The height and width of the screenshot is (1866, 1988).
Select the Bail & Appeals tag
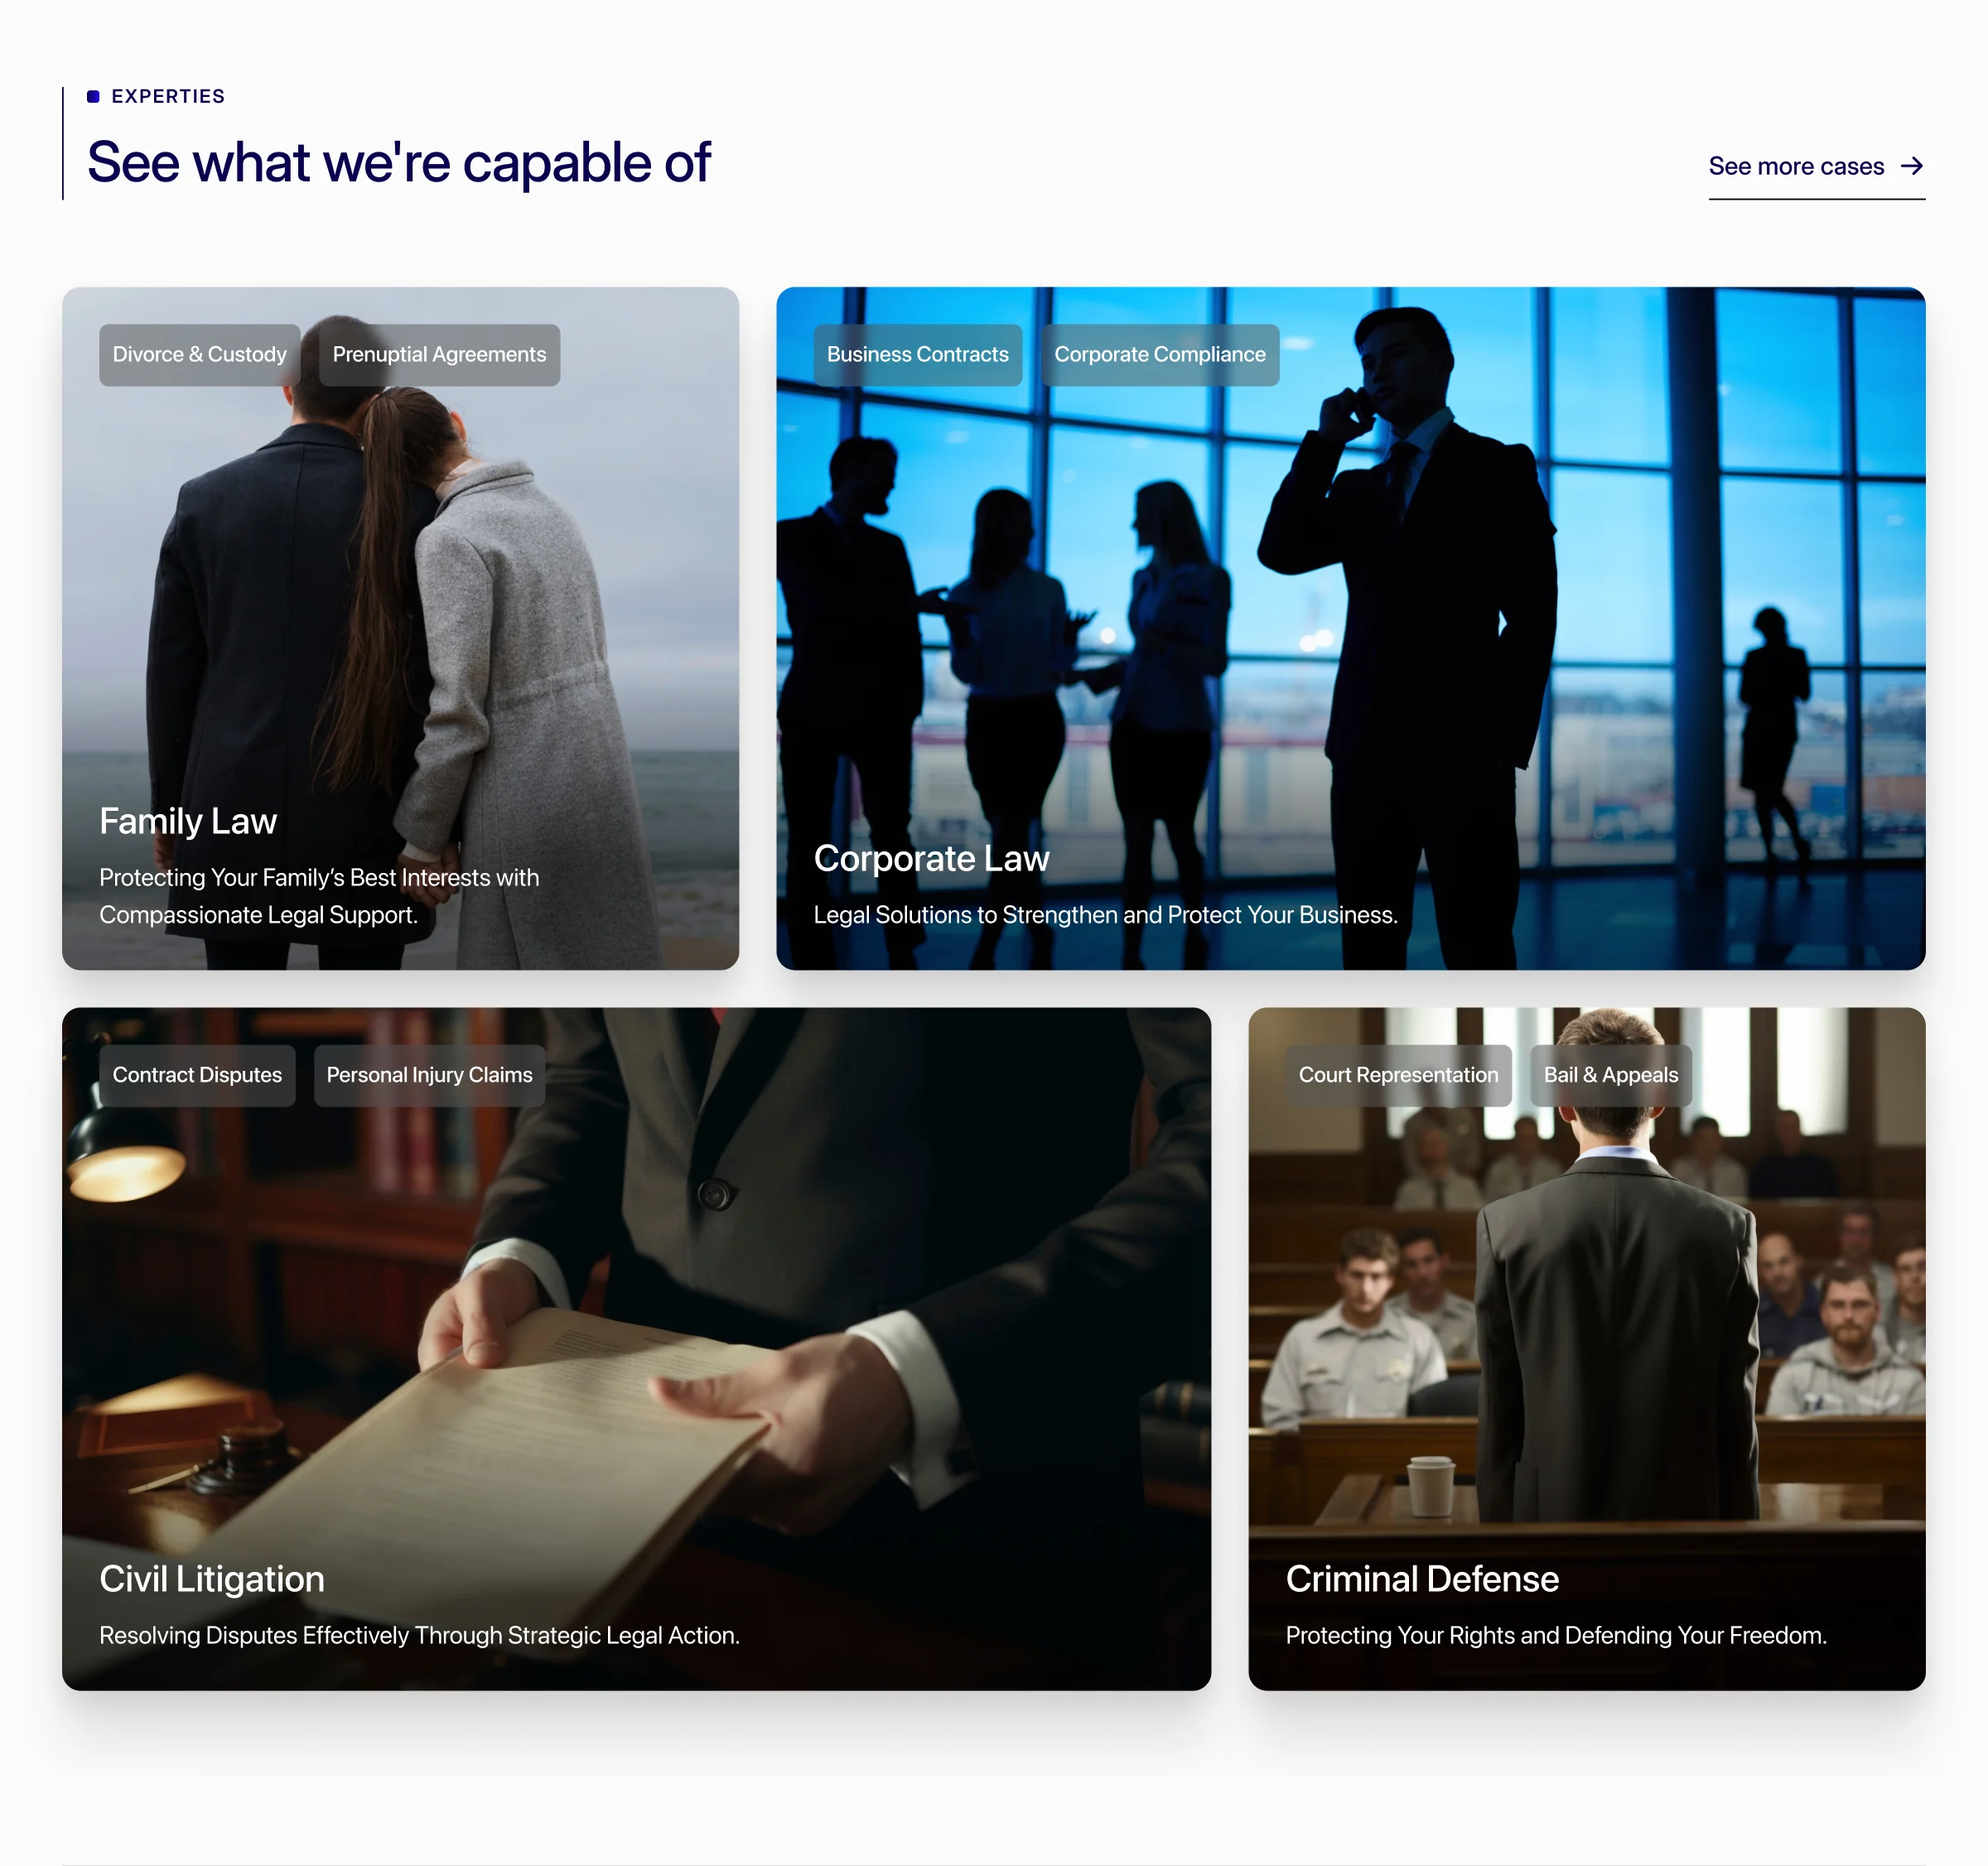[1610, 1075]
